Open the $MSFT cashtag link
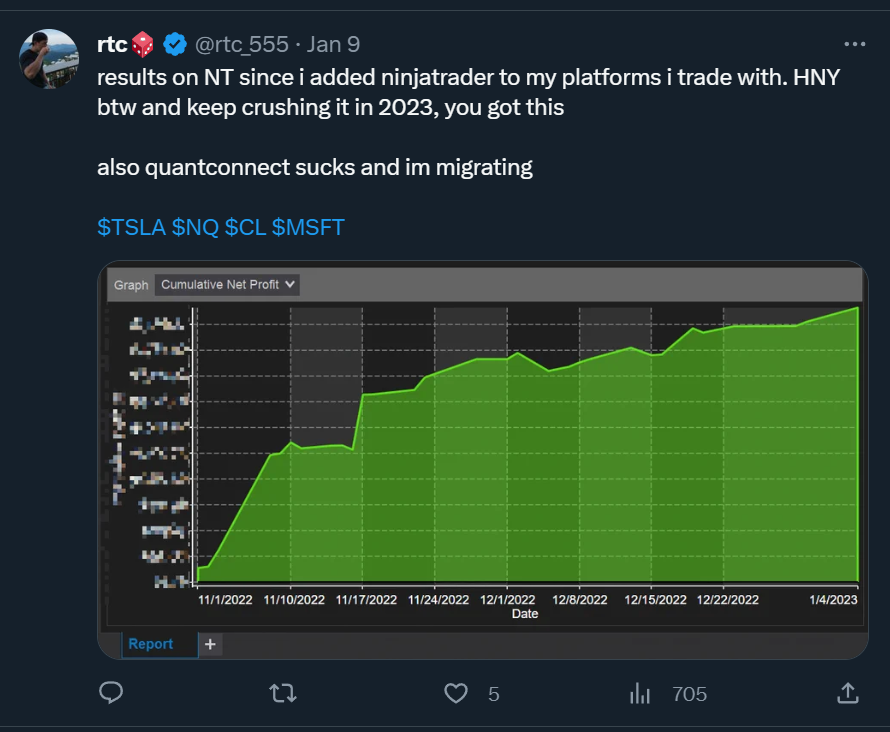 [x=308, y=228]
